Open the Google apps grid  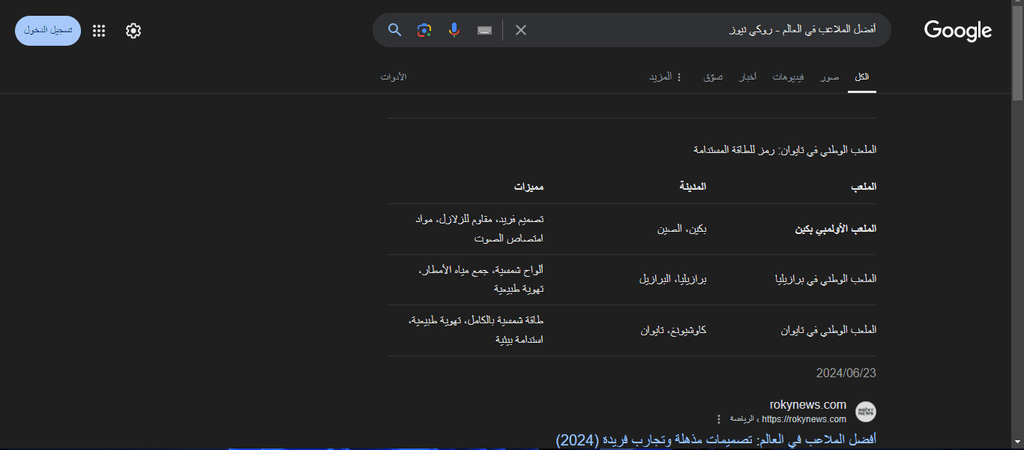99,31
